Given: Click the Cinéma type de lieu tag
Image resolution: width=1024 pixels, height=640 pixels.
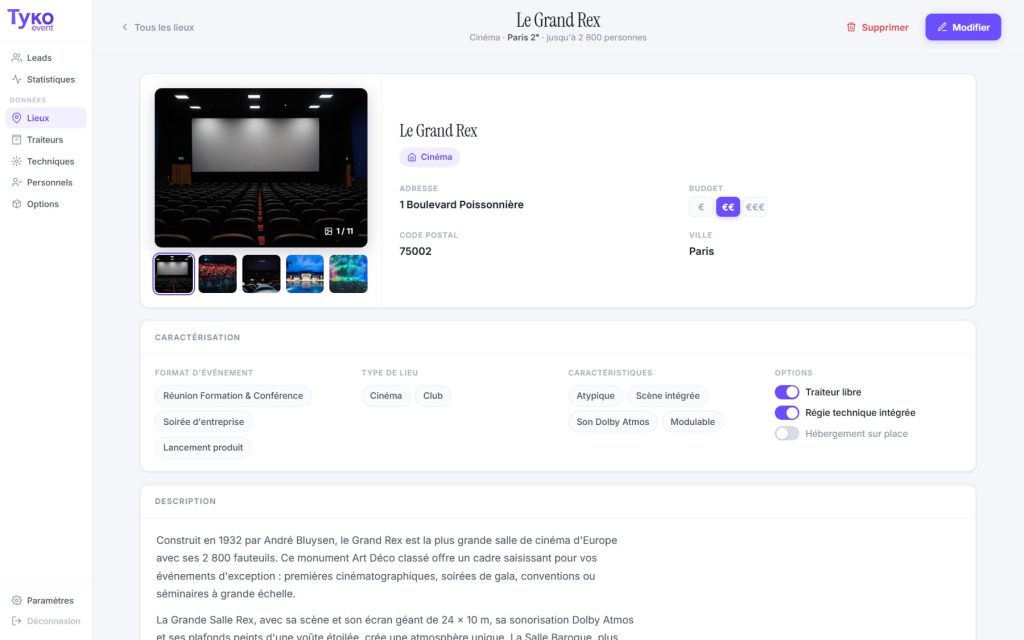Looking at the screenshot, I should 386,396.
